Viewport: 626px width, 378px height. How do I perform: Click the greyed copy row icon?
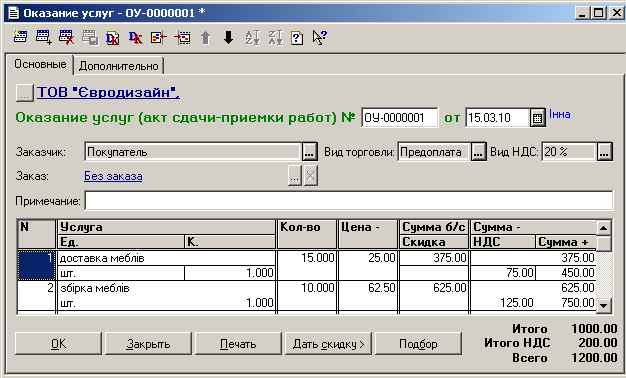coord(90,38)
